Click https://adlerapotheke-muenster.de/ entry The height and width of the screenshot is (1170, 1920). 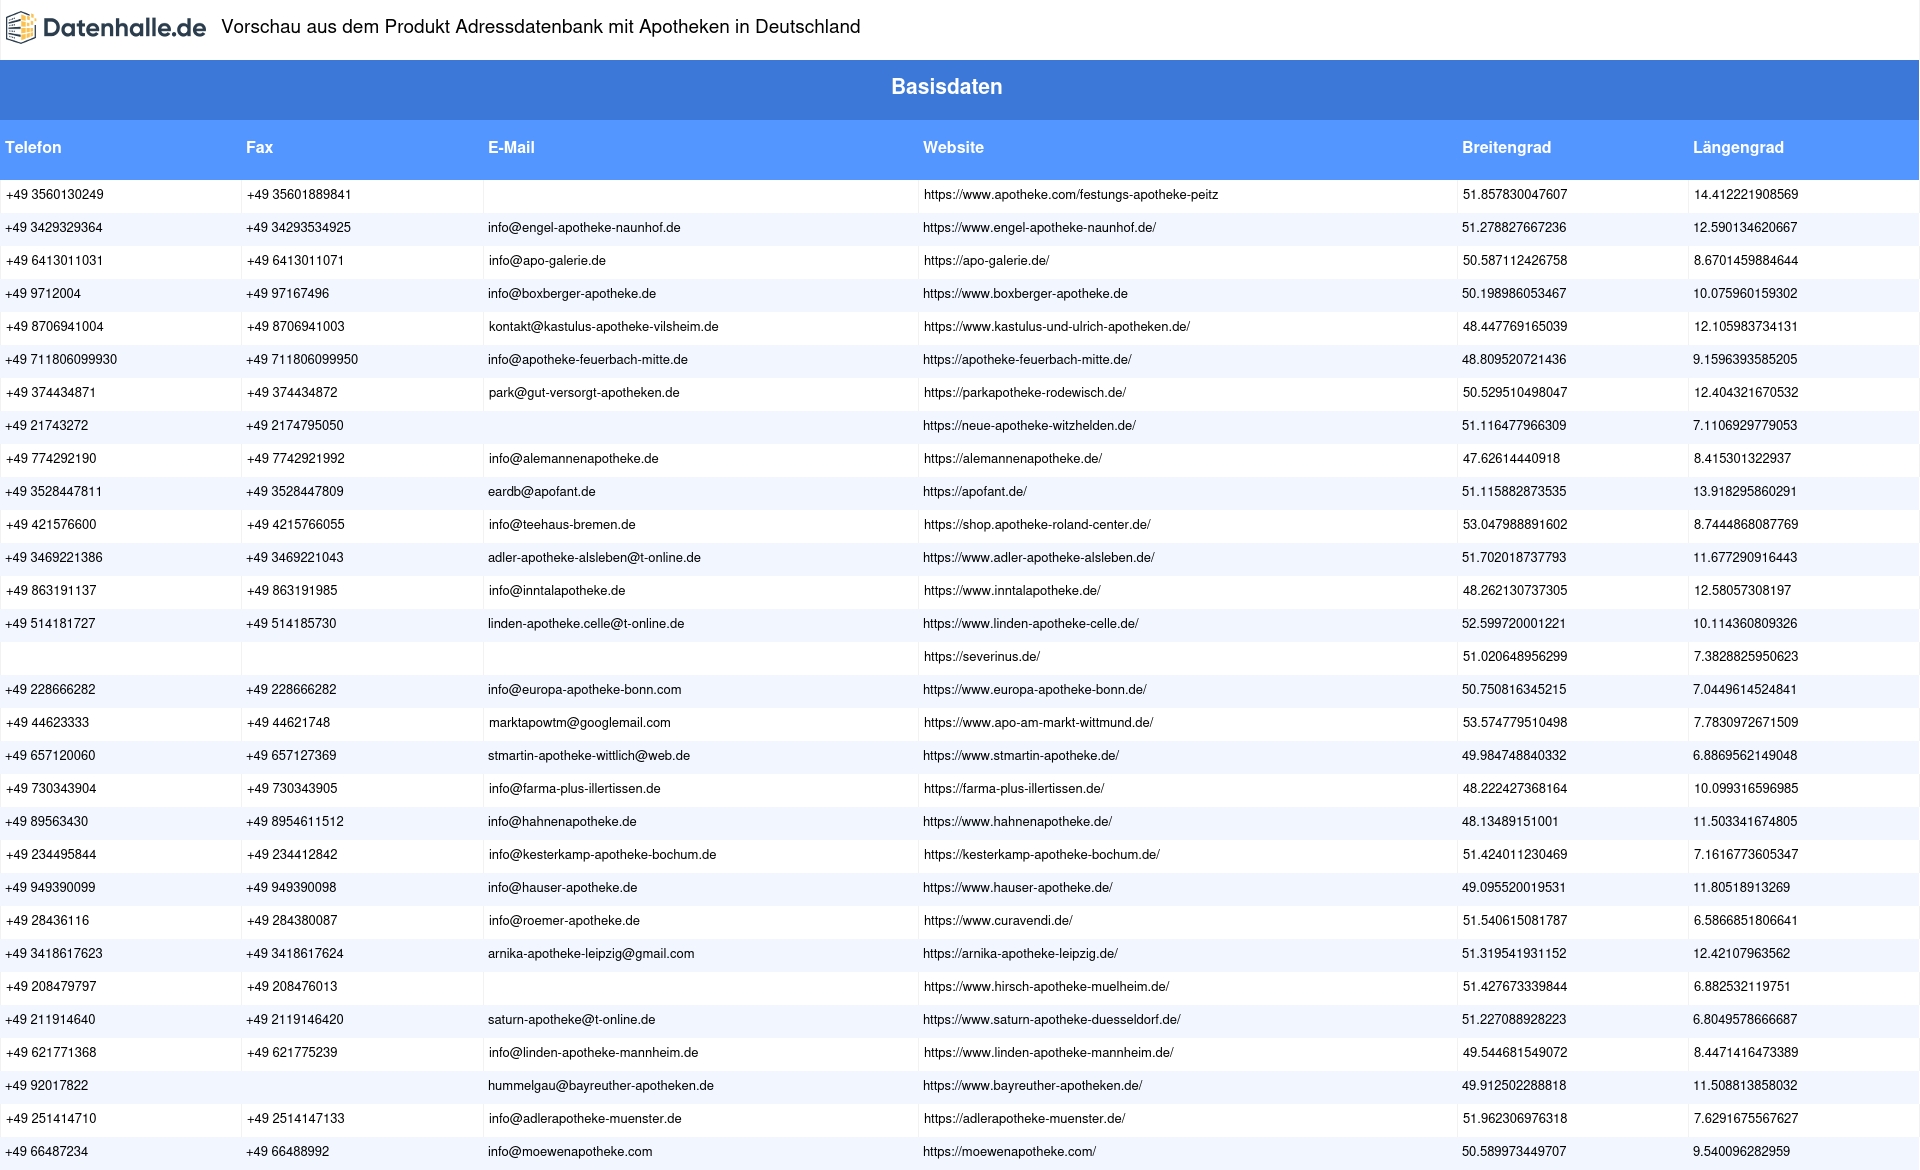(1025, 1119)
